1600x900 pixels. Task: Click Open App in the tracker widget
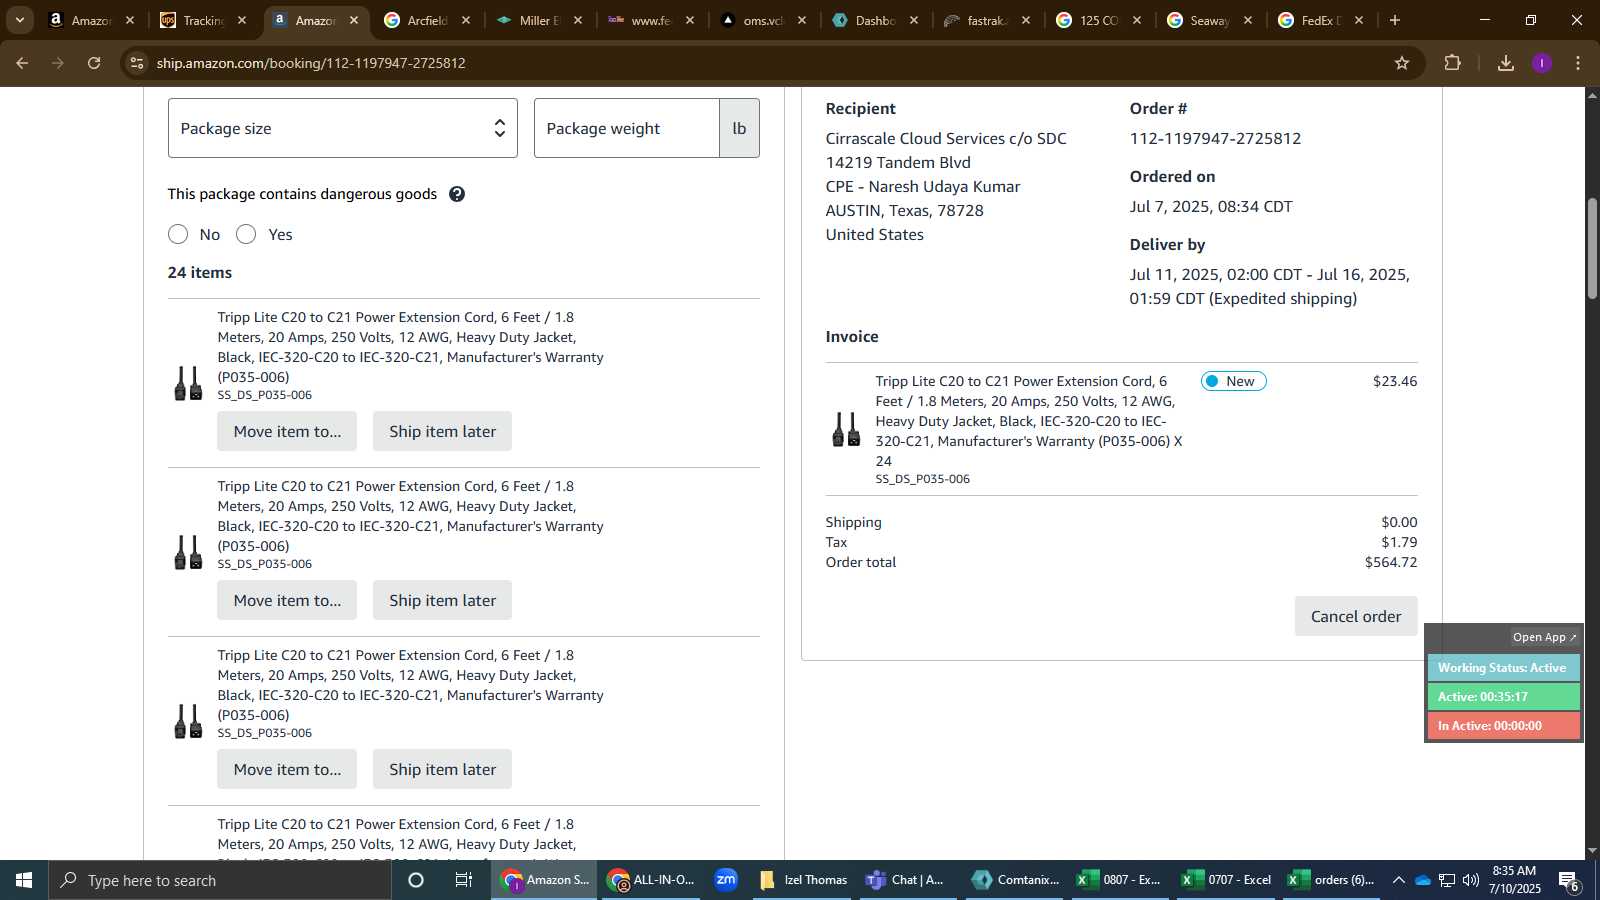pos(1544,637)
